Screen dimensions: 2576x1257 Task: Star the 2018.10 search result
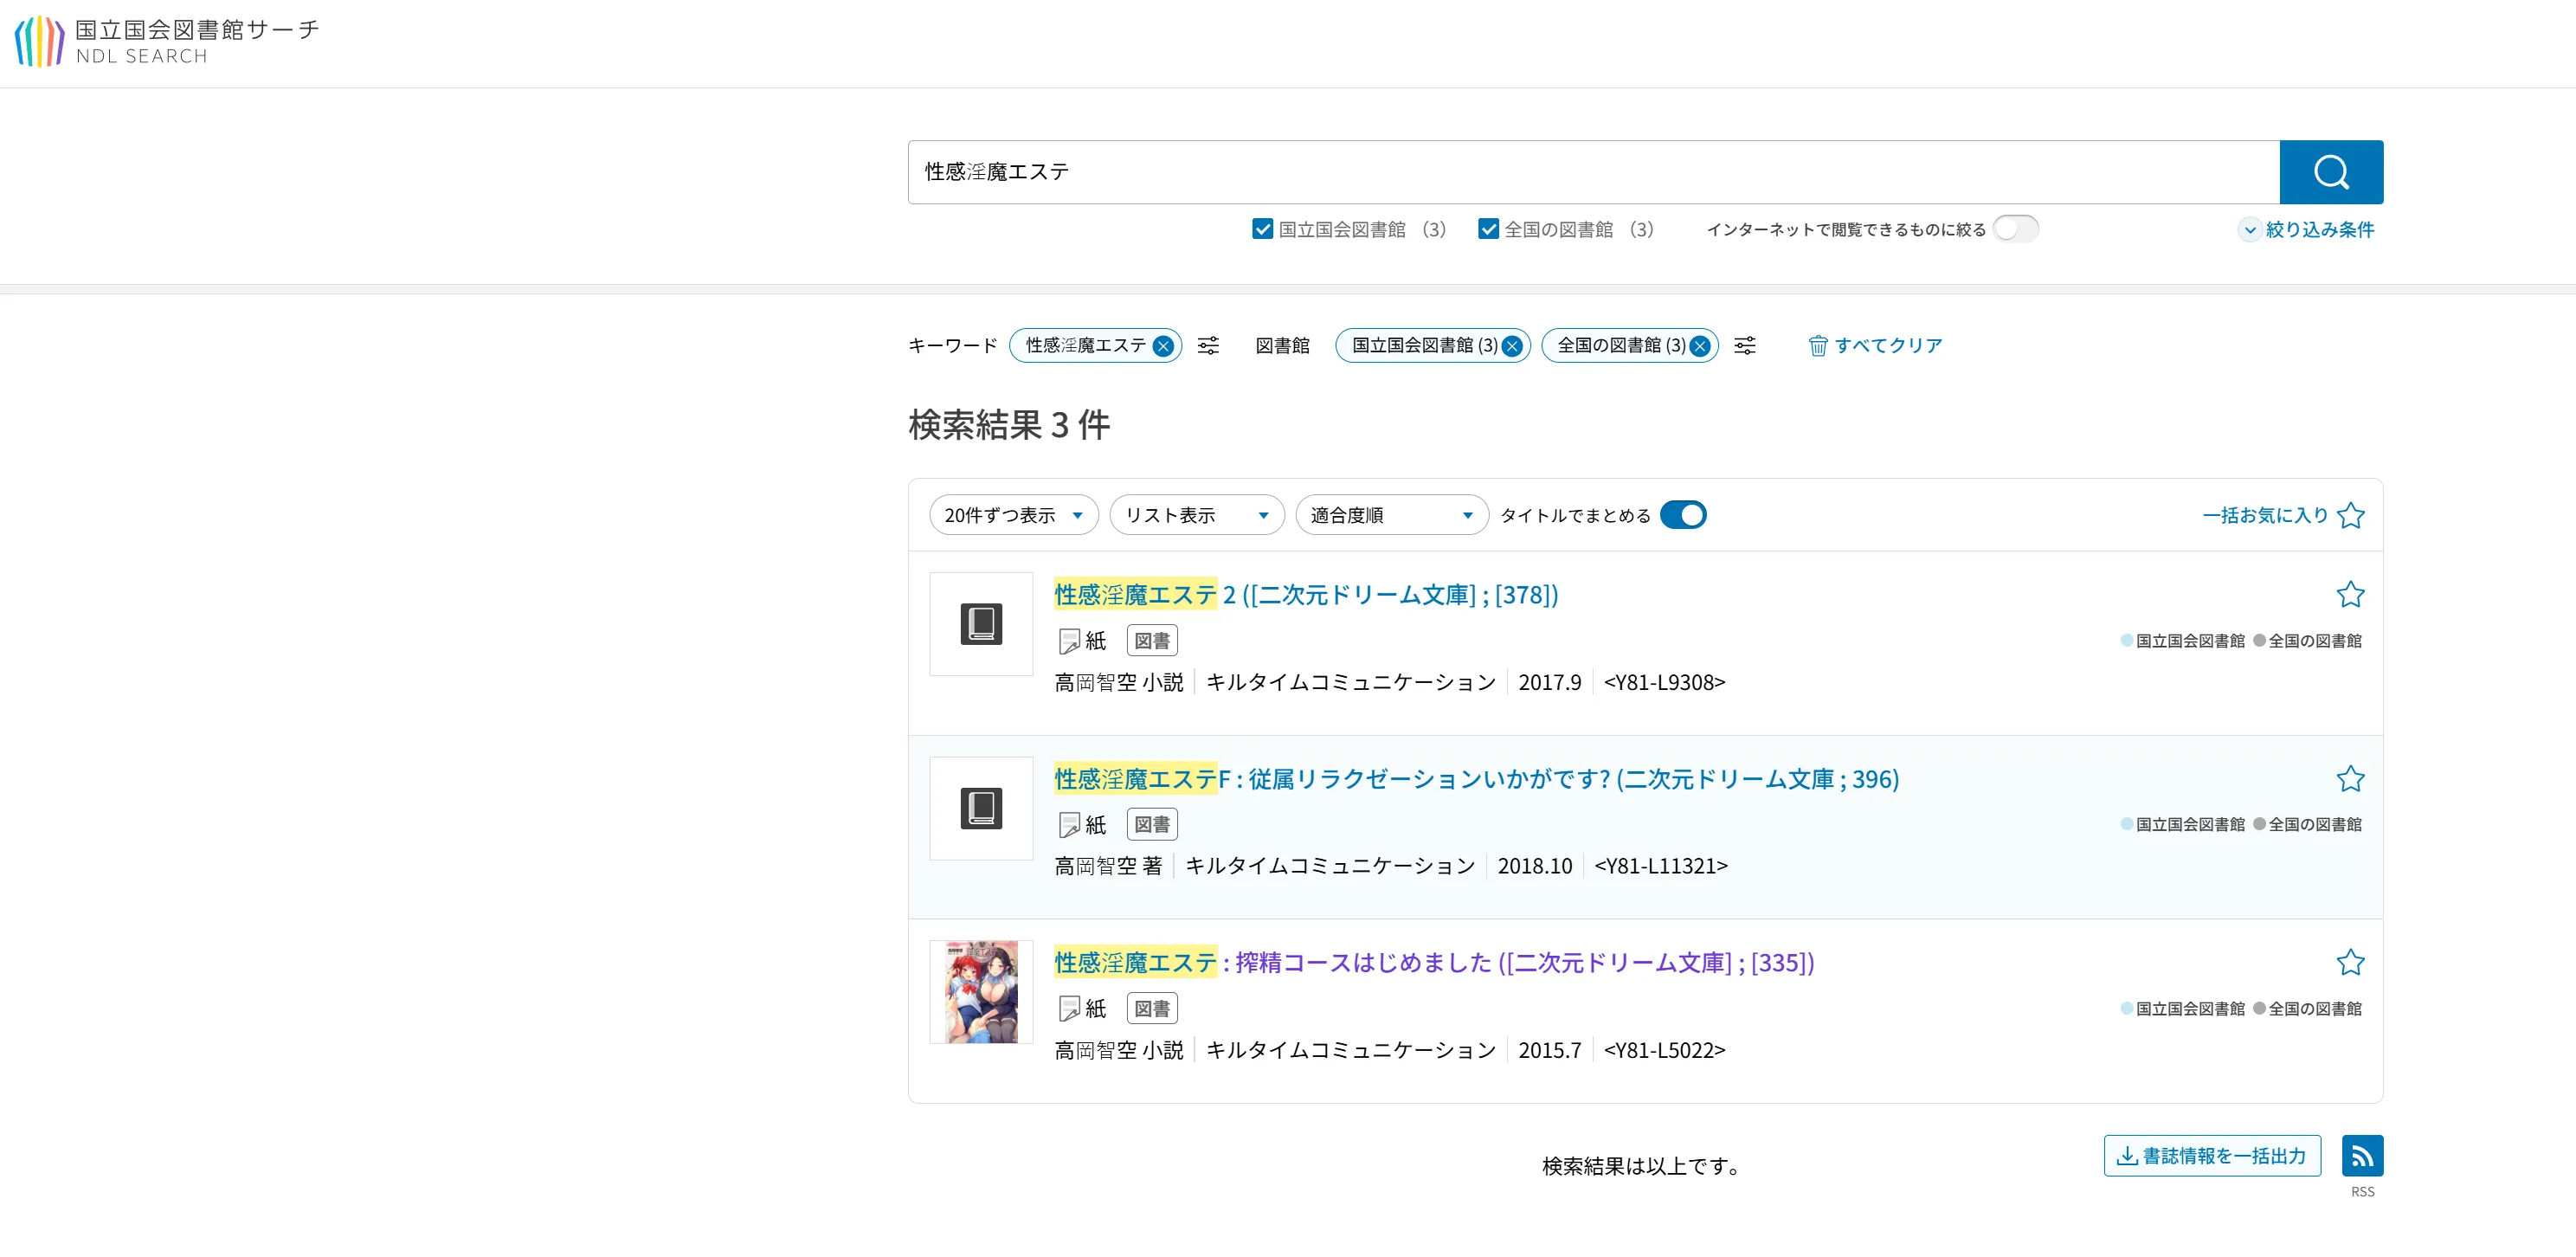tap(2349, 779)
